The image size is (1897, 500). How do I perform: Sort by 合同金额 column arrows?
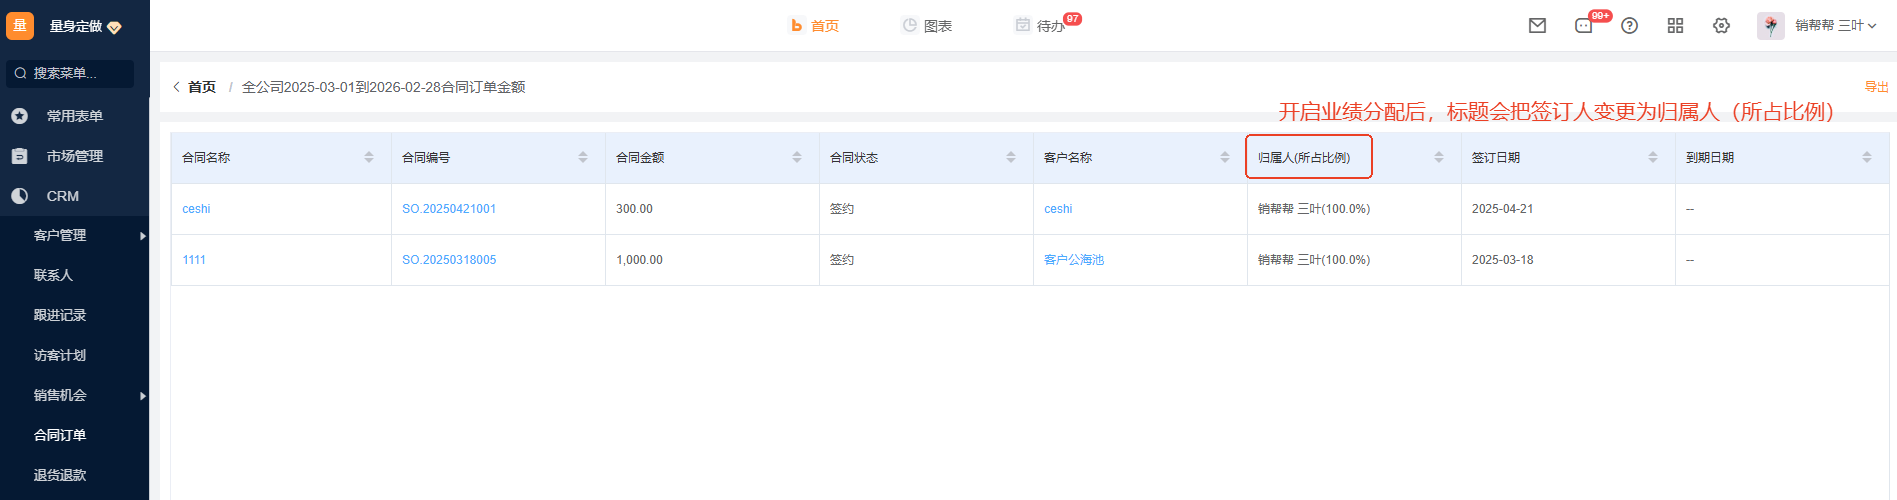tap(797, 157)
